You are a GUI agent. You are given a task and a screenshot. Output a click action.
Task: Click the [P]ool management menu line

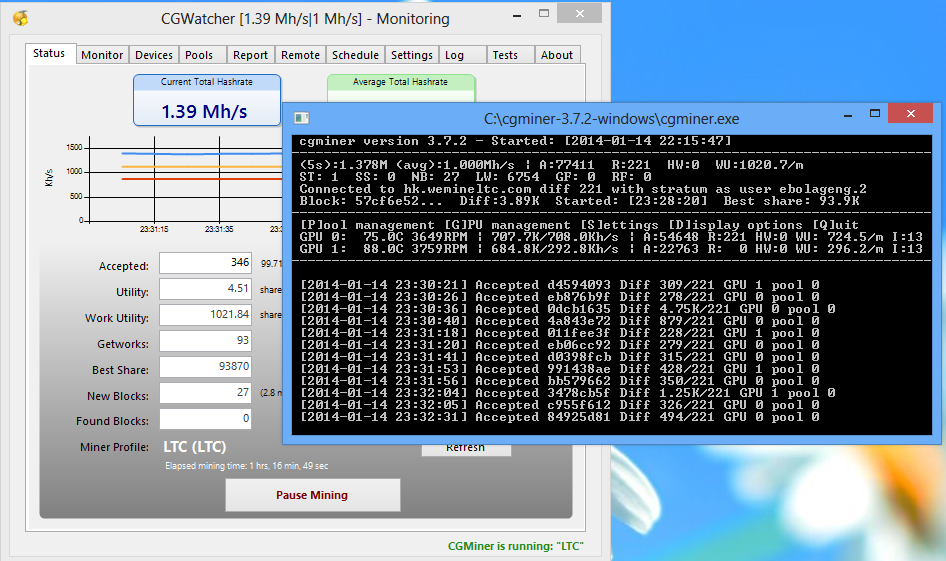(x=579, y=225)
